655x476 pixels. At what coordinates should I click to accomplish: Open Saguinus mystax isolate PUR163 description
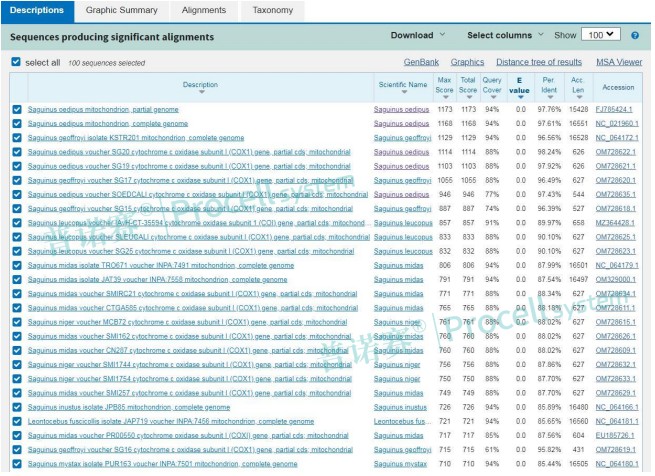[x=162, y=464]
